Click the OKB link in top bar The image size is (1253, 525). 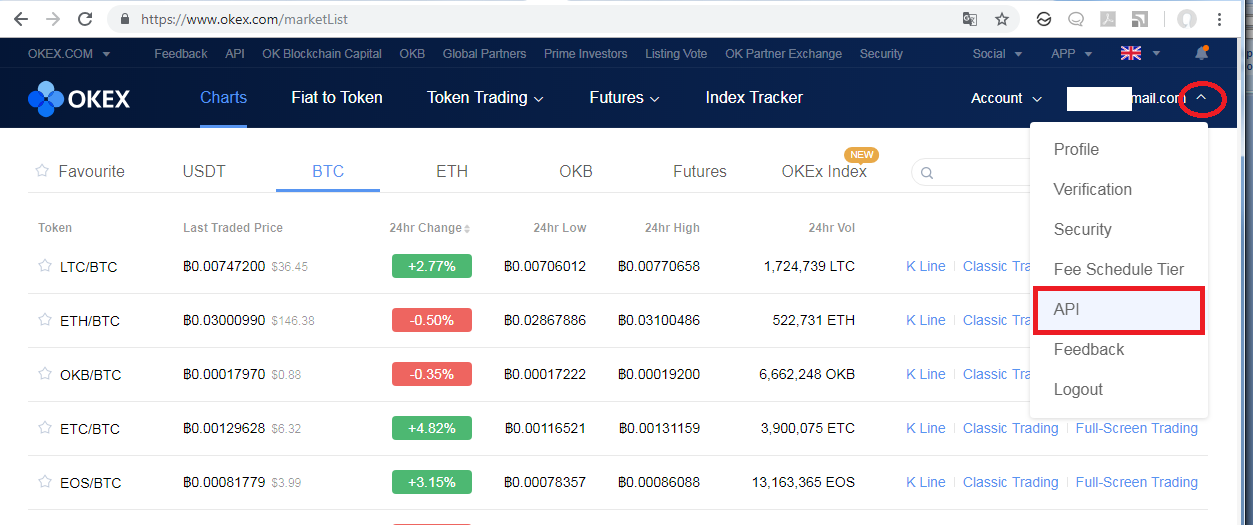pos(412,54)
